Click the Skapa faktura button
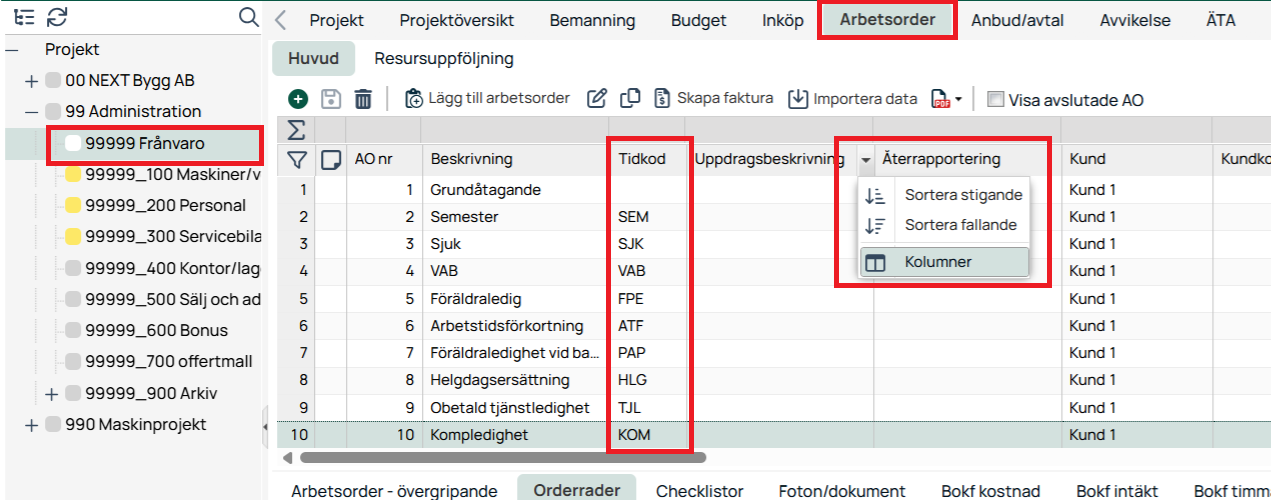This screenshot has width=1271, height=500. (x=714, y=98)
